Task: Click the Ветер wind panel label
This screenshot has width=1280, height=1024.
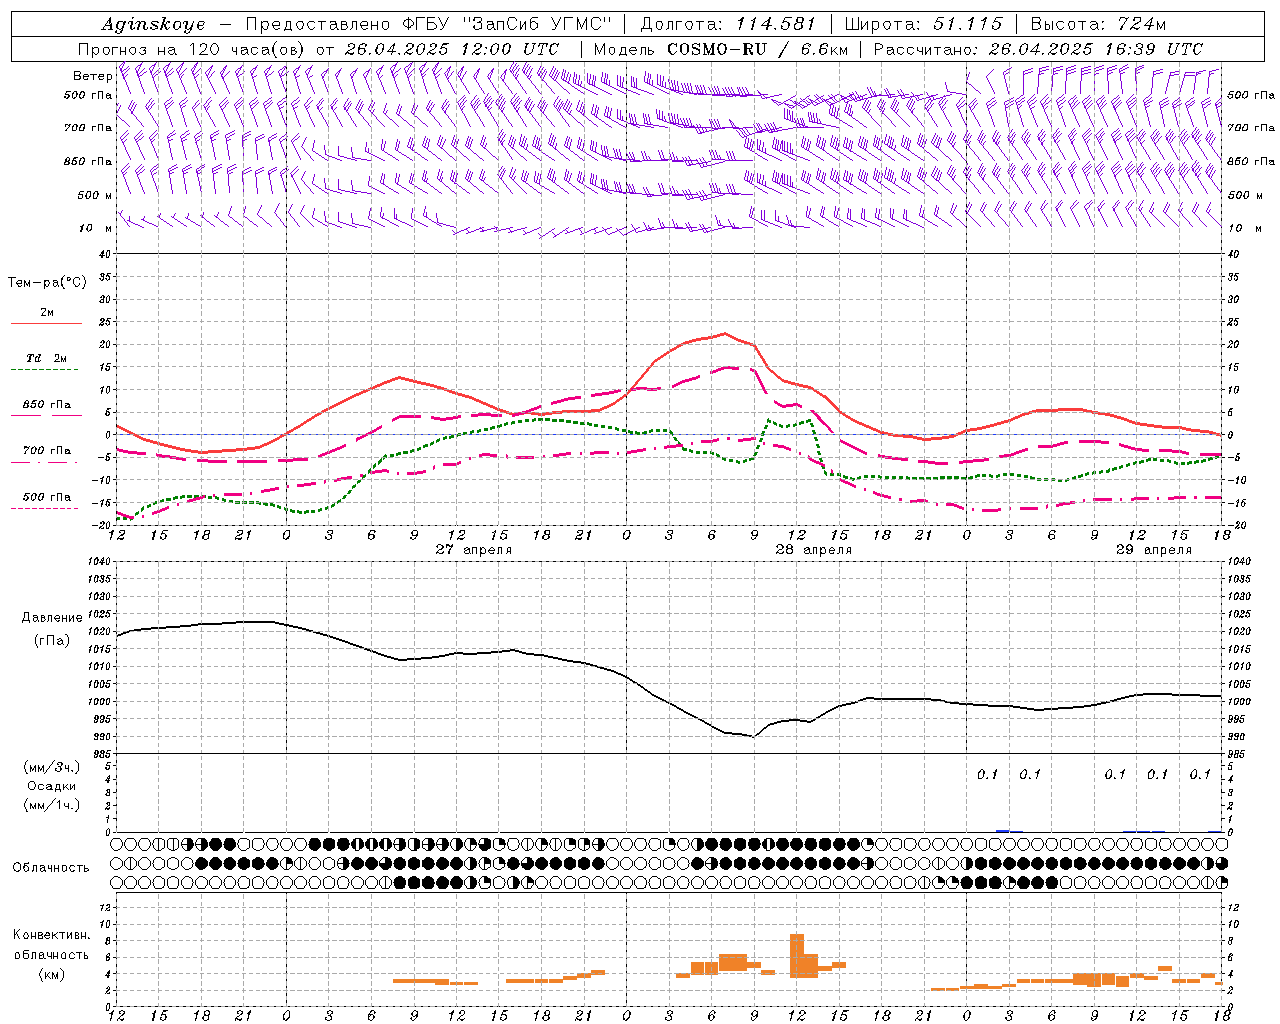Action: click(92, 76)
